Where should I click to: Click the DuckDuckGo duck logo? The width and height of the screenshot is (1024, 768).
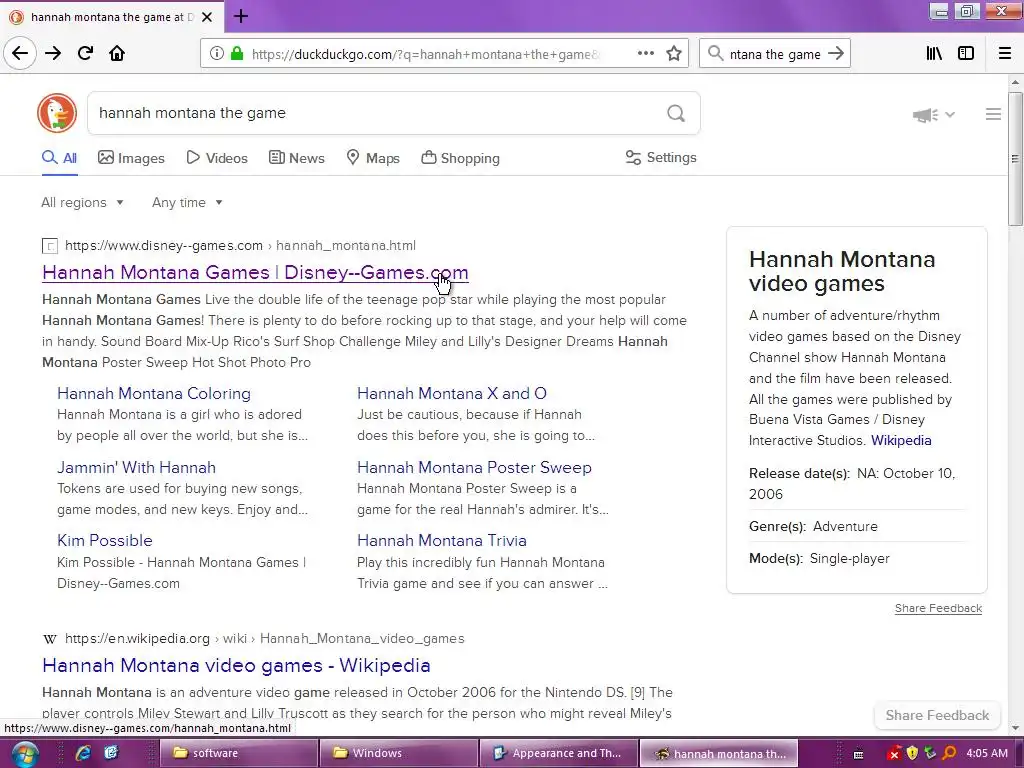point(57,113)
